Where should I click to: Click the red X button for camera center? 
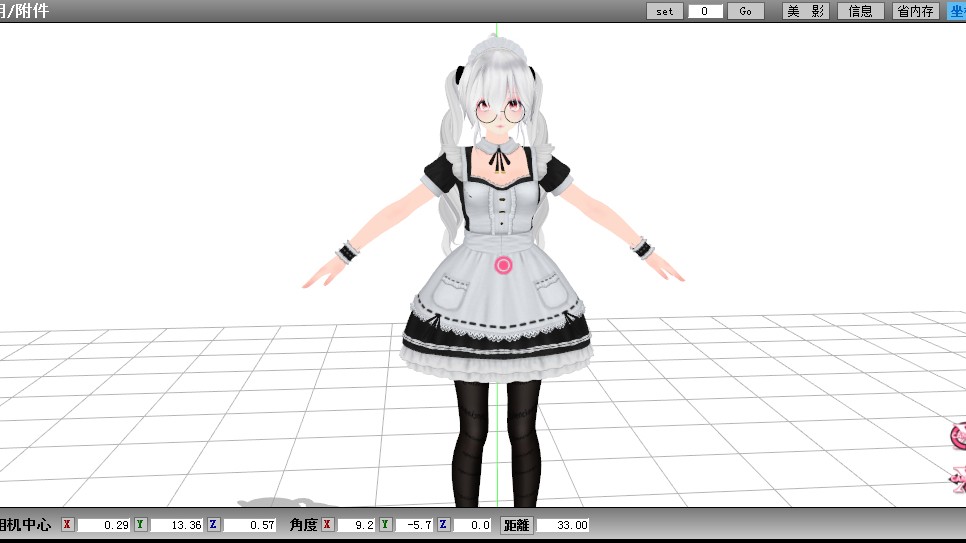pos(67,525)
